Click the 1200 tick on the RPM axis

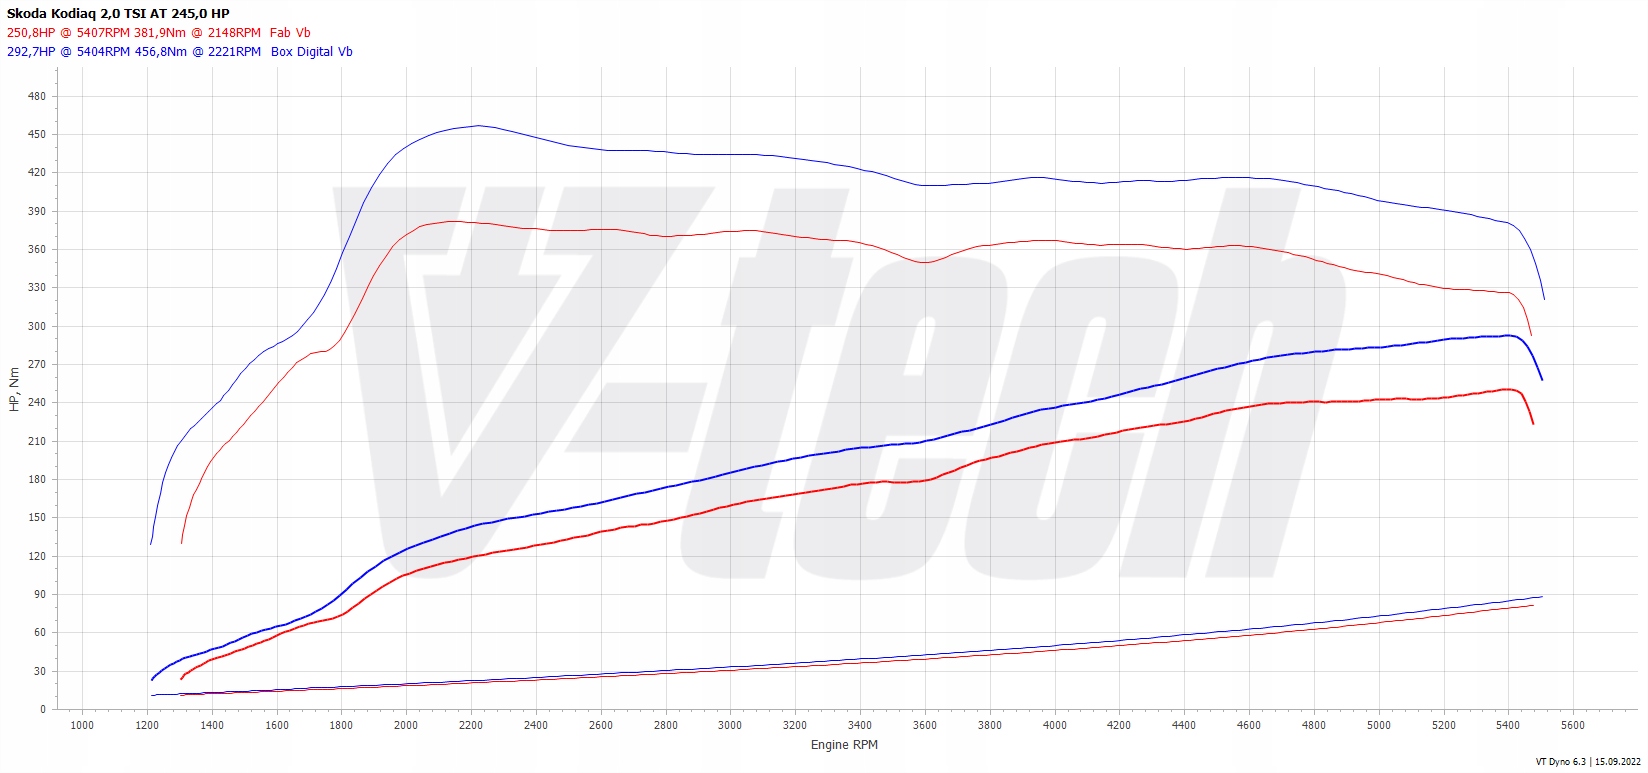tap(147, 725)
